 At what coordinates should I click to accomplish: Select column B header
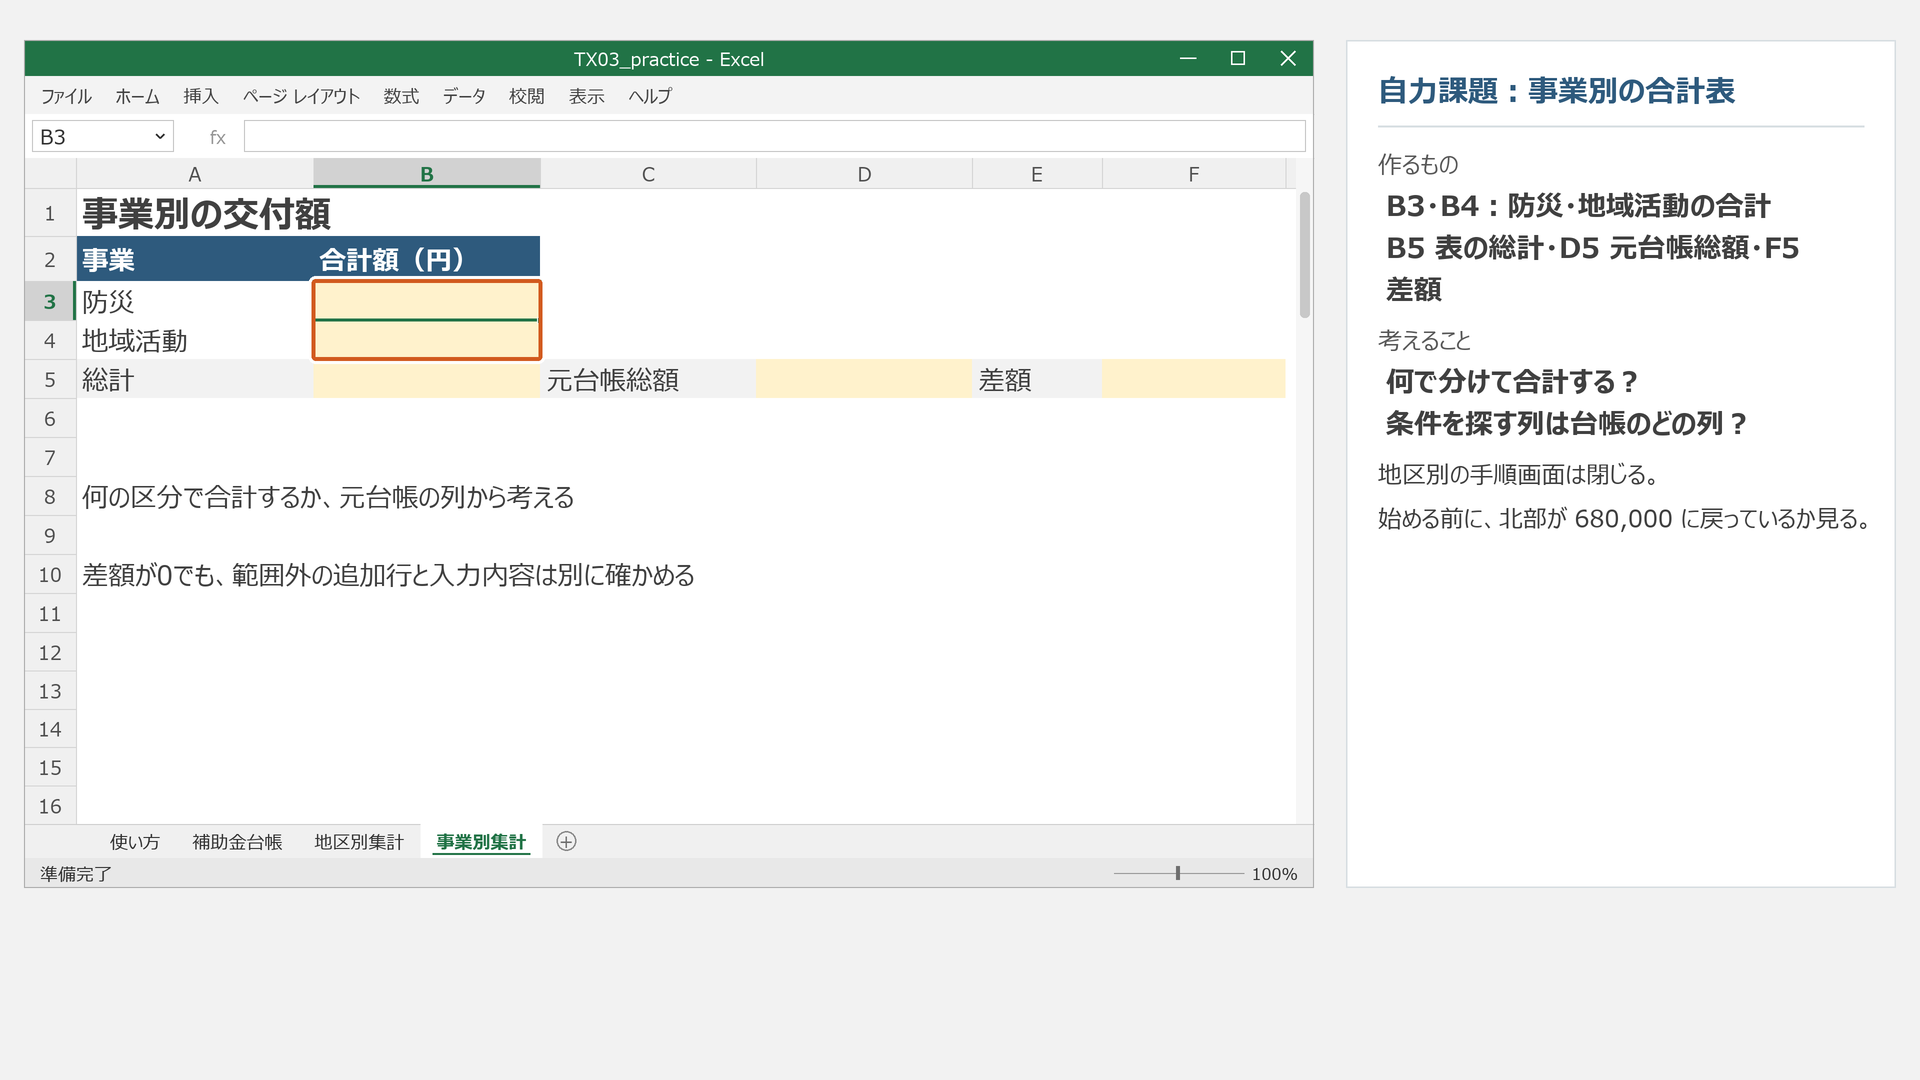(427, 174)
